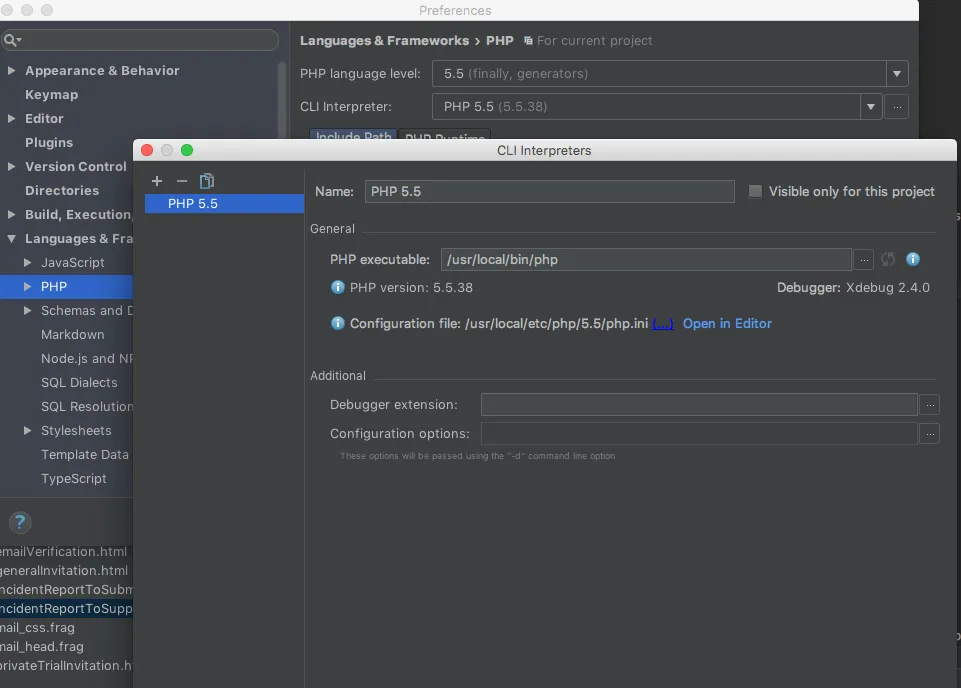This screenshot has height=688, width=961.
Task: Toggle Visible only for this project
Action: click(756, 191)
